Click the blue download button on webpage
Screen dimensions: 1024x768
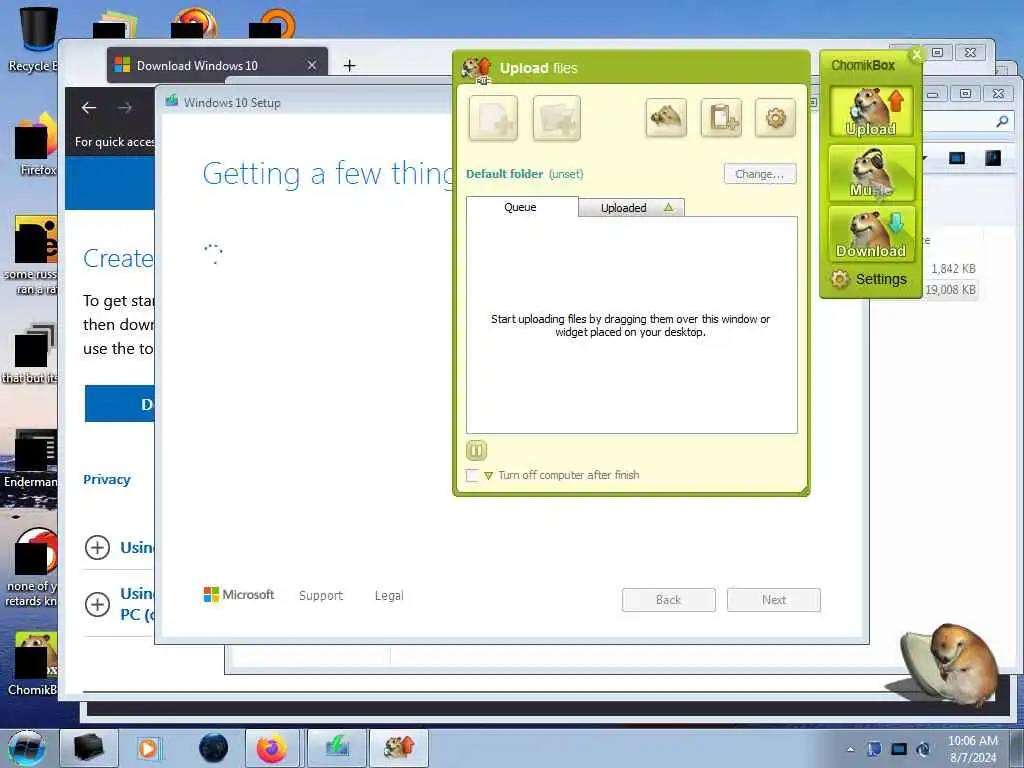tap(120, 404)
